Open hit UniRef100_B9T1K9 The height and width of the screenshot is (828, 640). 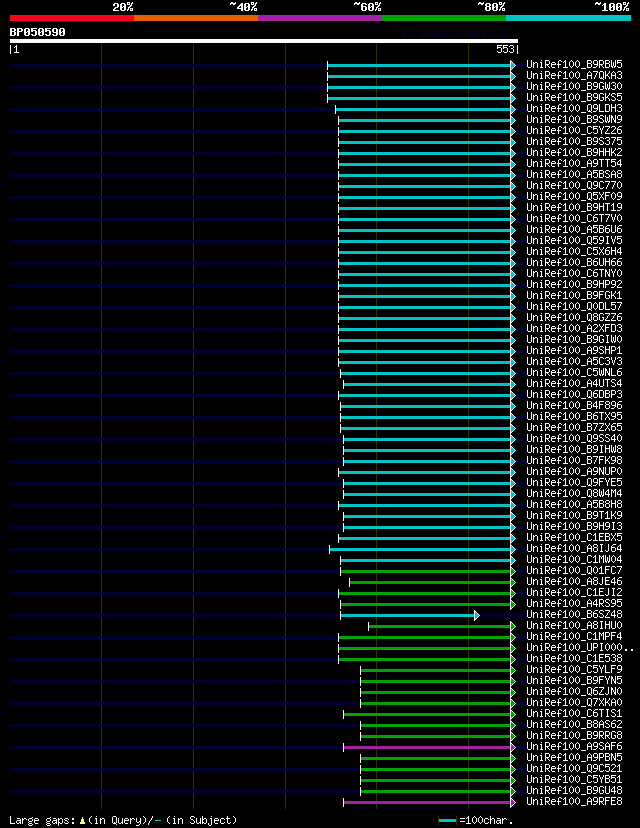[574, 515]
